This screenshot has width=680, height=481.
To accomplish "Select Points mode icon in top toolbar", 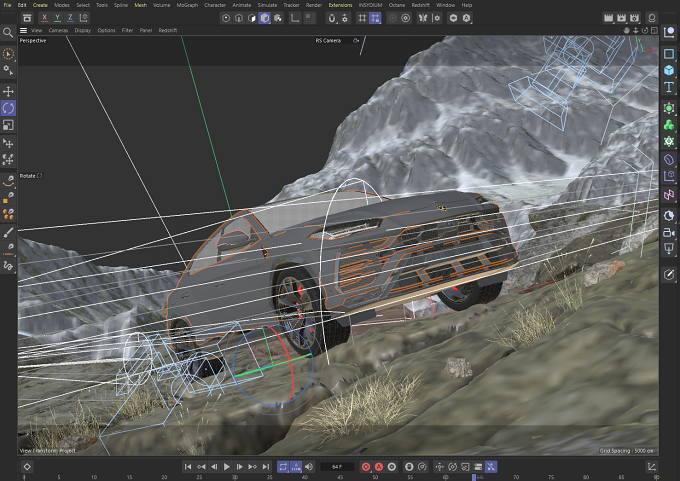I will [226, 18].
